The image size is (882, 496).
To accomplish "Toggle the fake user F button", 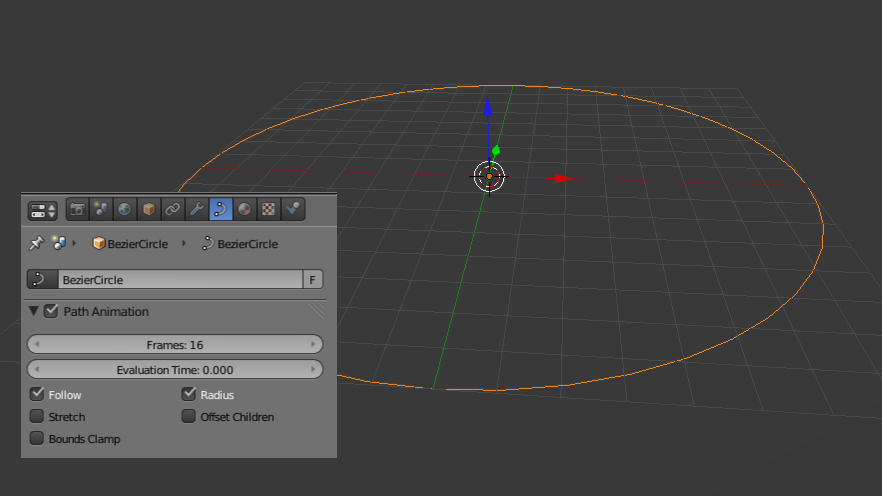I will click(313, 279).
